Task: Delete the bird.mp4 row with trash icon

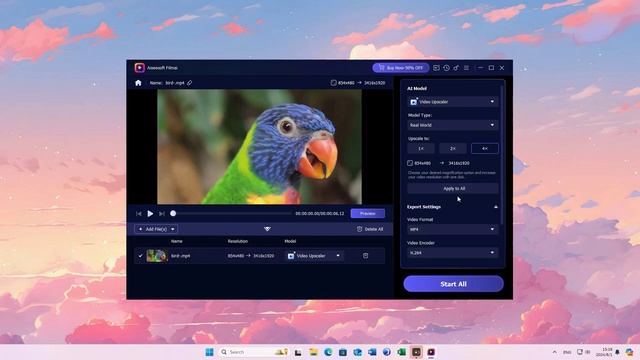Action: pyautogui.click(x=365, y=256)
